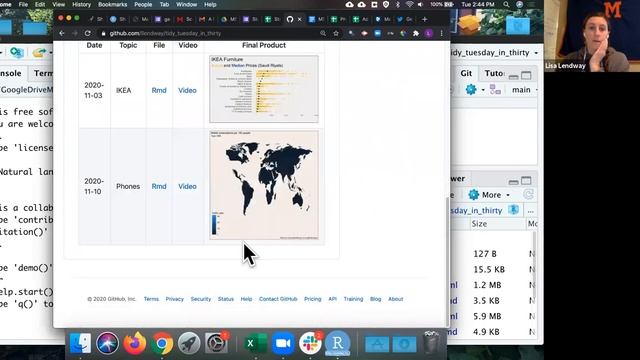Image resolution: width=640 pixels, height=360 pixels.
Task: Click the Spotlight search icon in menu bar
Action: click(506, 4)
